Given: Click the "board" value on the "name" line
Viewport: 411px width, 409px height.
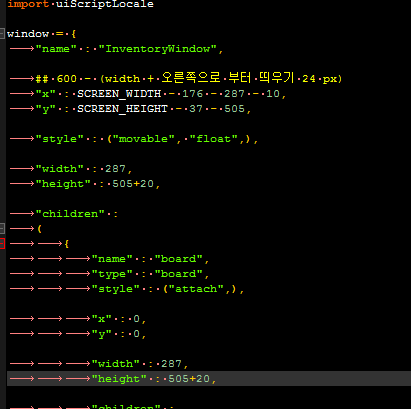Looking at the screenshot, I should (178, 259).
